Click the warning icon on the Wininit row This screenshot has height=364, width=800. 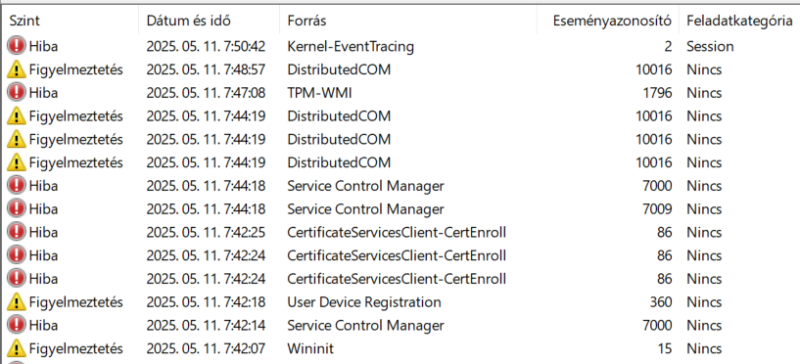coord(17,349)
